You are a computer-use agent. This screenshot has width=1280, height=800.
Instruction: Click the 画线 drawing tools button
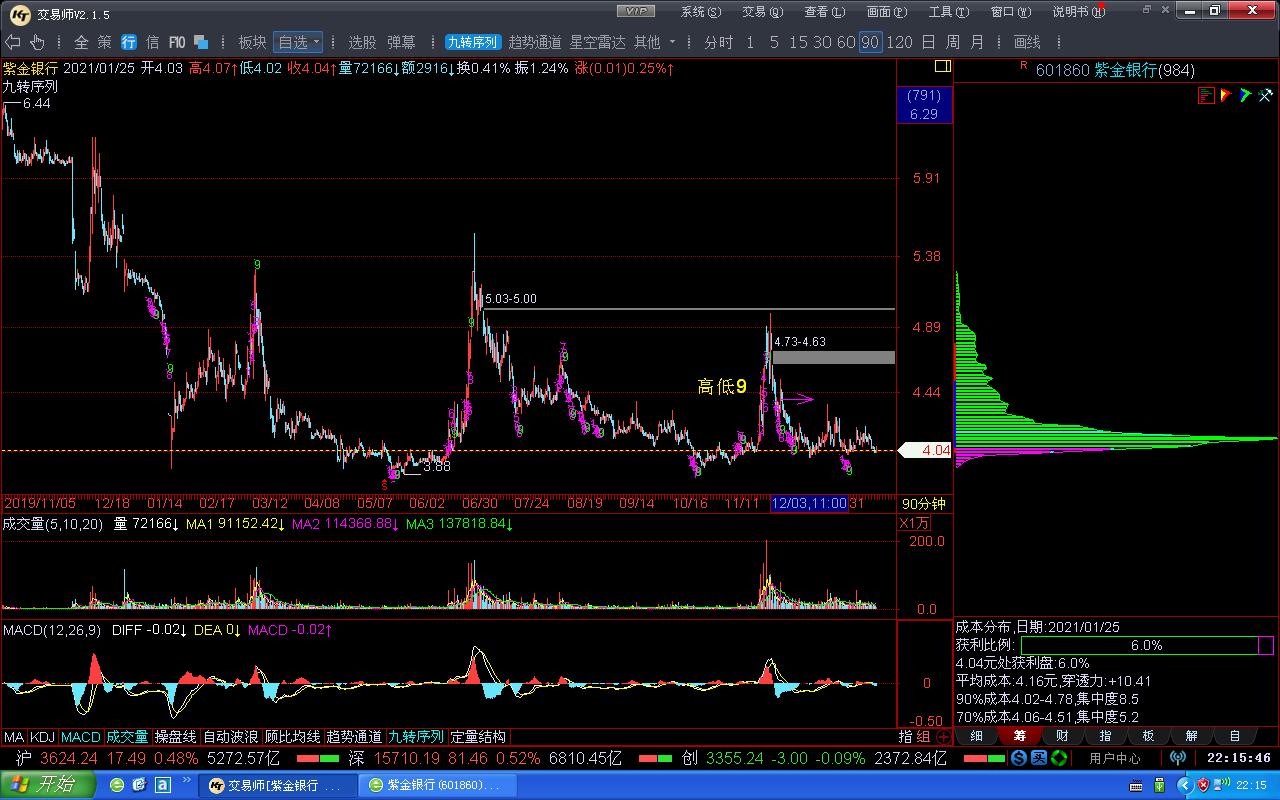click(1027, 42)
